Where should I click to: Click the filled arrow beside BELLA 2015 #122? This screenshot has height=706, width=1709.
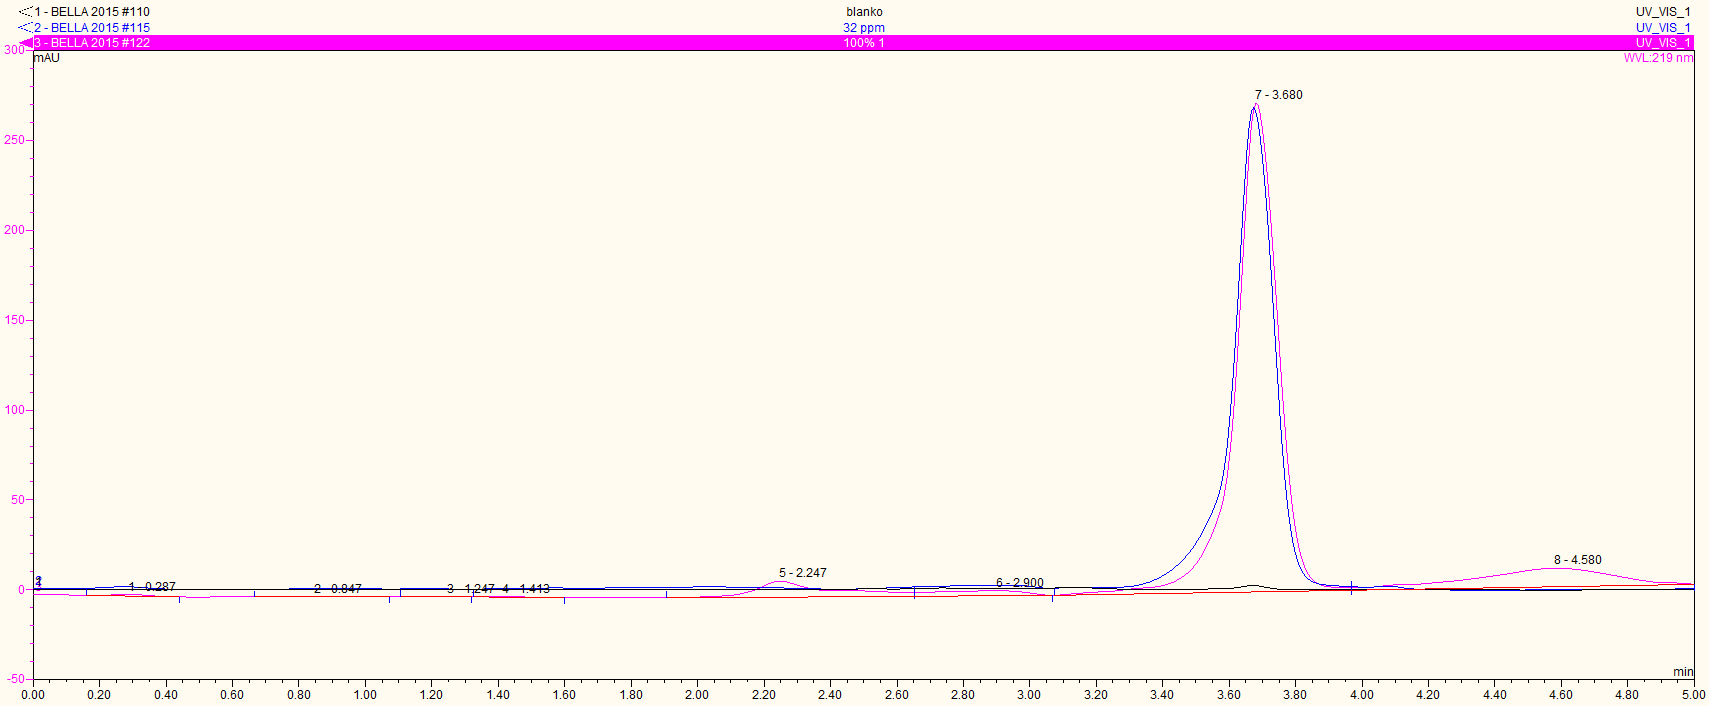pyautogui.click(x=25, y=43)
